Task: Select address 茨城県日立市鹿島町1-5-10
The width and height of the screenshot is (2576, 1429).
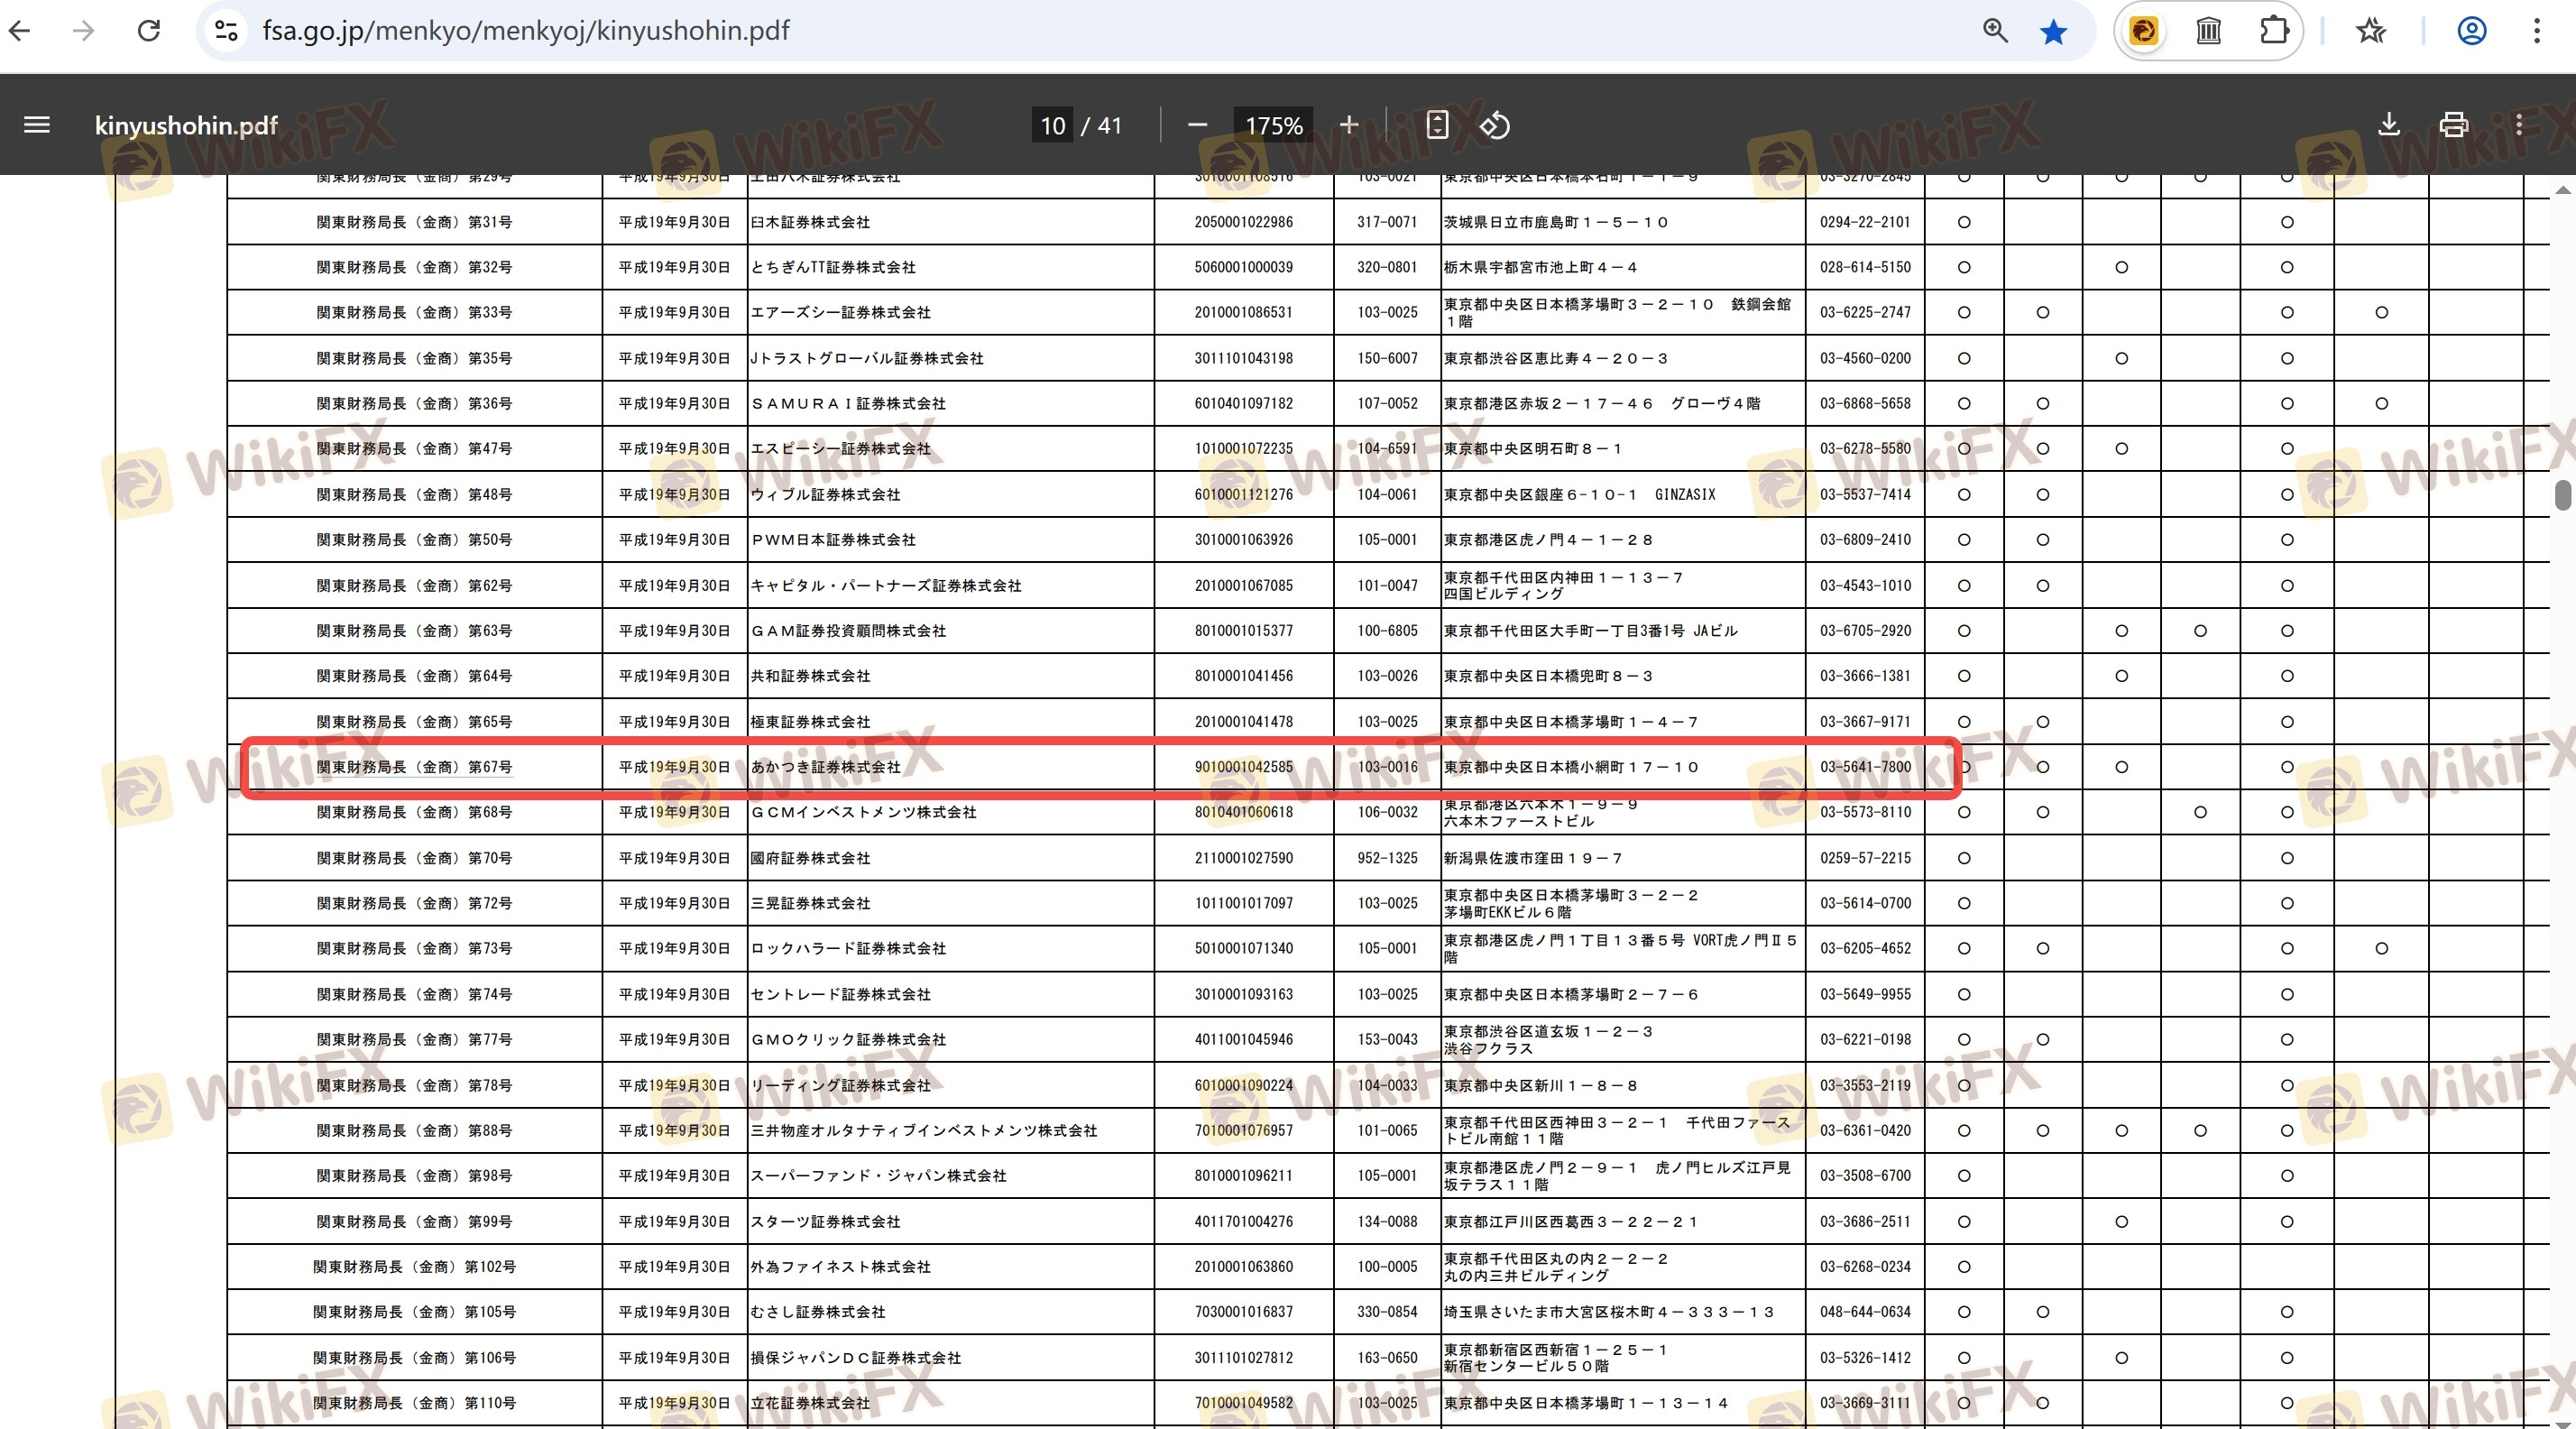Action: 1556,222
